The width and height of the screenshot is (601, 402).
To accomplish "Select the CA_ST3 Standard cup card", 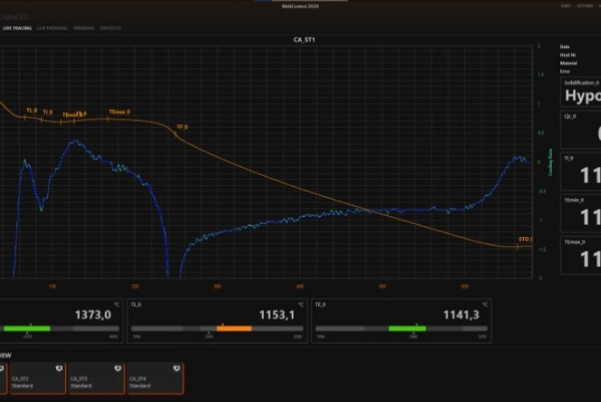I will (x=96, y=378).
